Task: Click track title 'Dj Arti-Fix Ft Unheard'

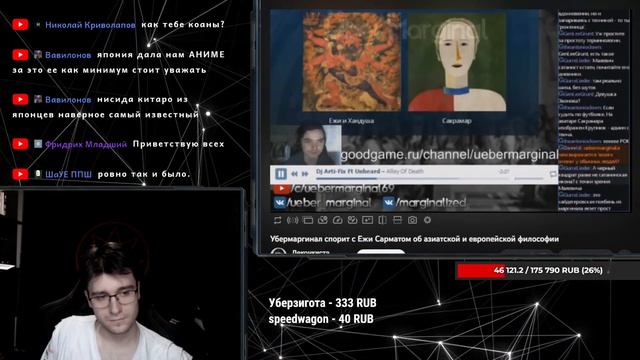Action: pos(348,171)
